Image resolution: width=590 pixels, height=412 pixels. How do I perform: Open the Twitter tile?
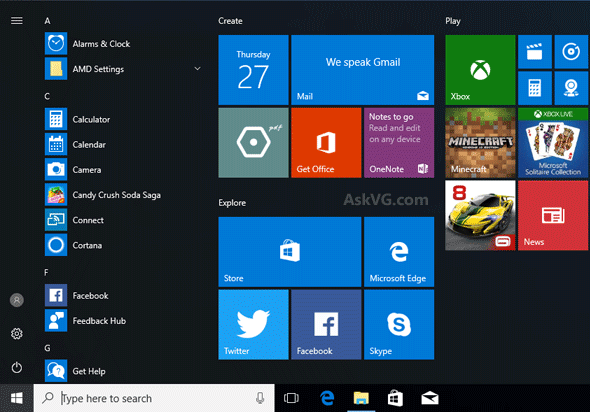253,324
